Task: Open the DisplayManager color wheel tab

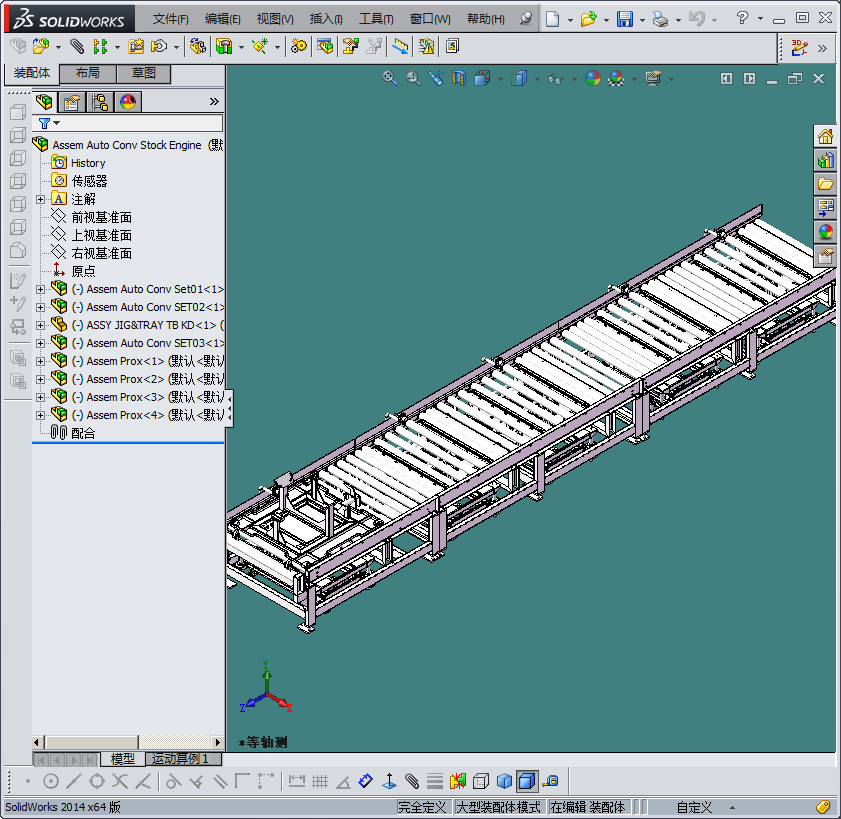Action: 128,101
